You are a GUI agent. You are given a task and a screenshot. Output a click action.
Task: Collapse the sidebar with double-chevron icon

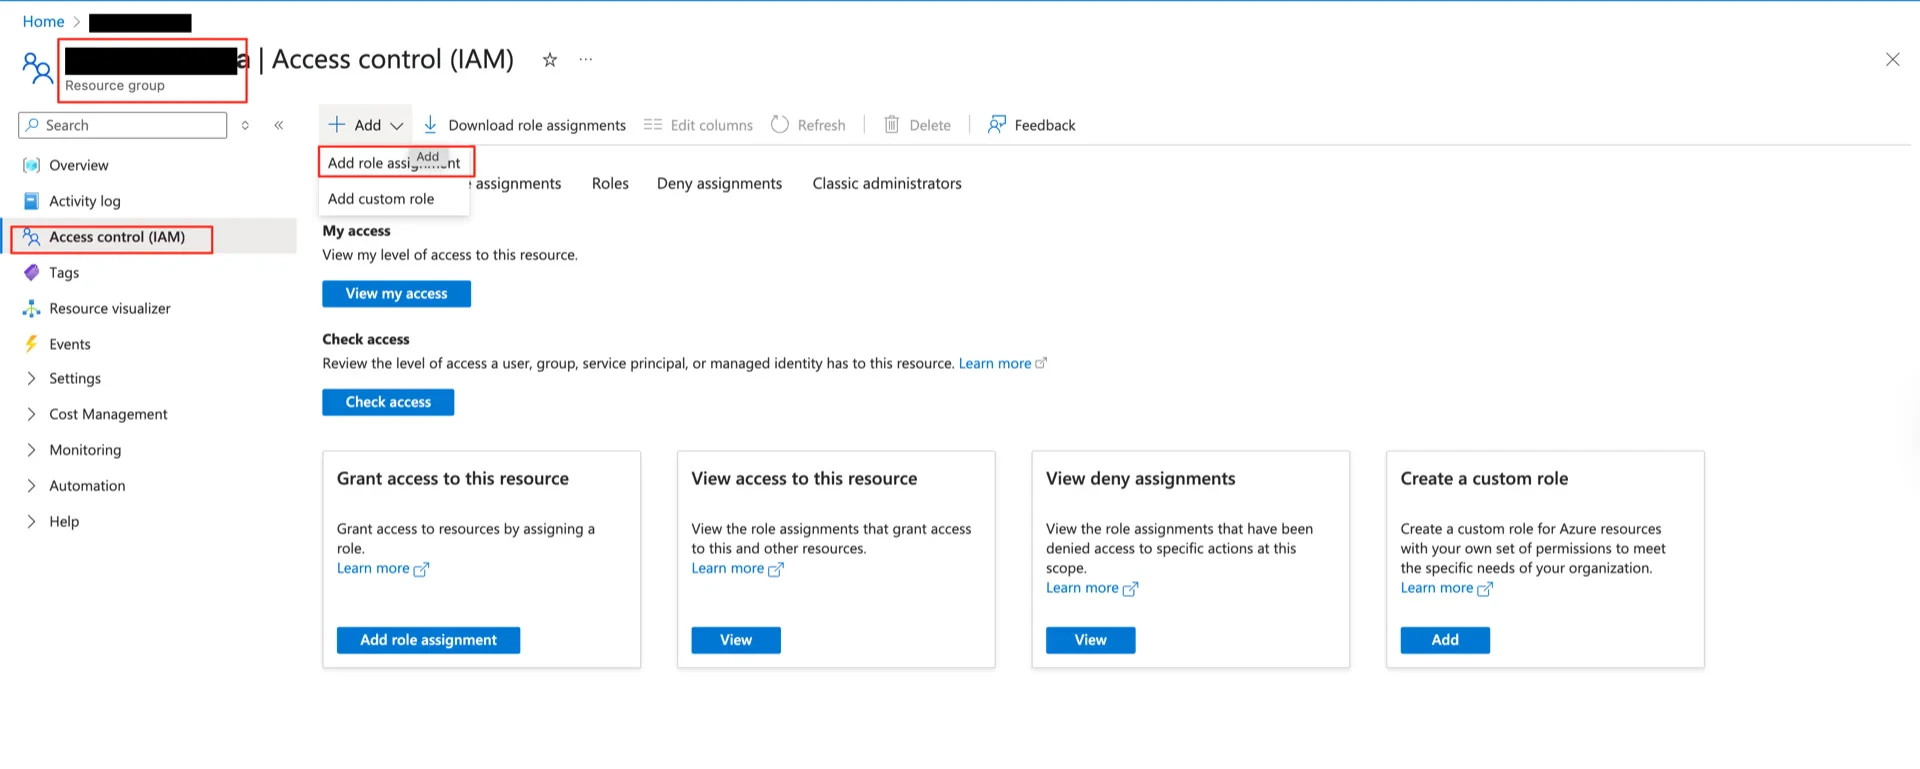(x=279, y=125)
